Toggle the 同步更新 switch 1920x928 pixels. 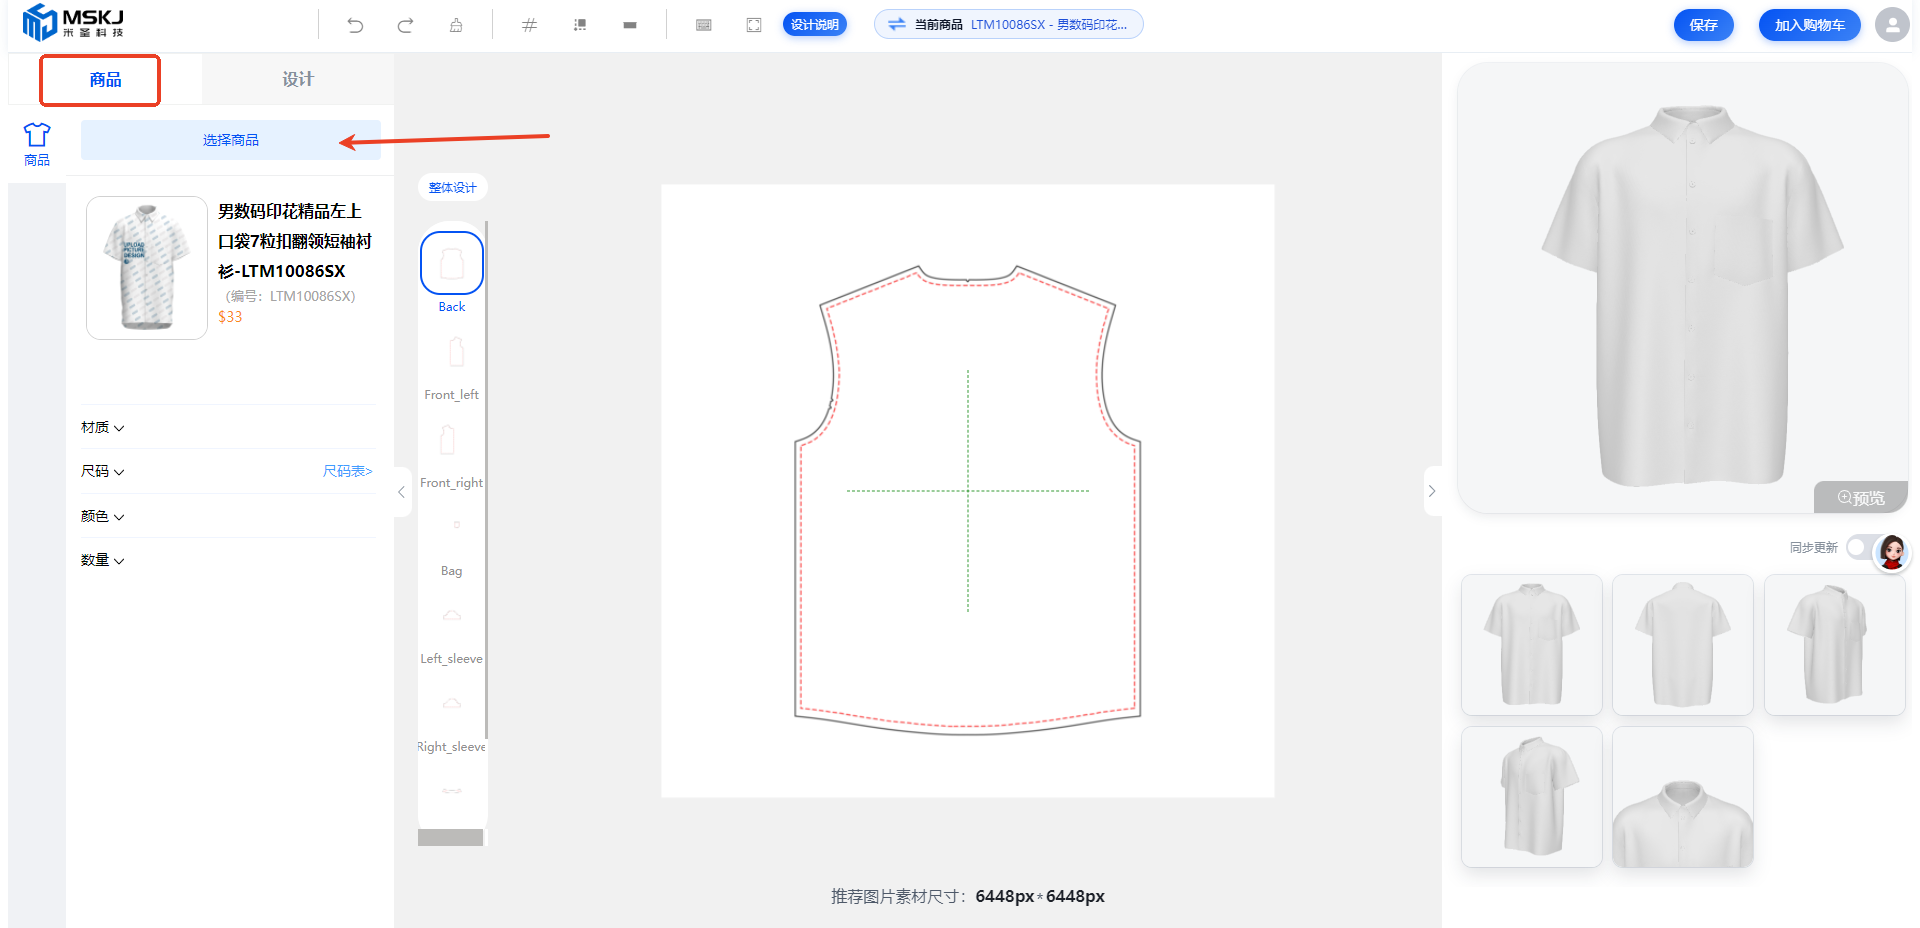[x=1860, y=547]
